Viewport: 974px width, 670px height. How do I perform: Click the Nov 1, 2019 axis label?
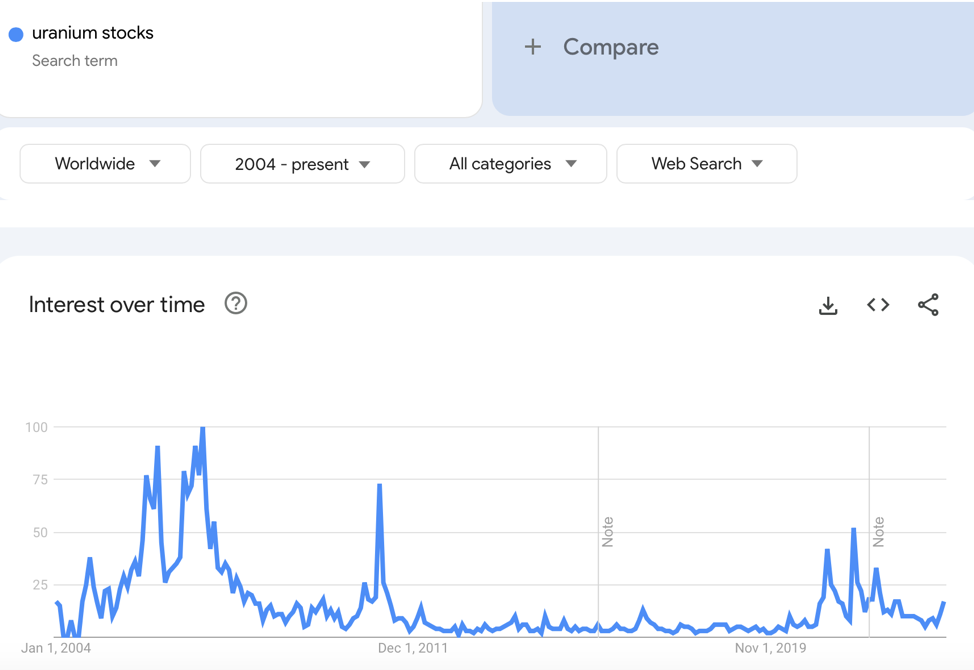click(770, 648)
